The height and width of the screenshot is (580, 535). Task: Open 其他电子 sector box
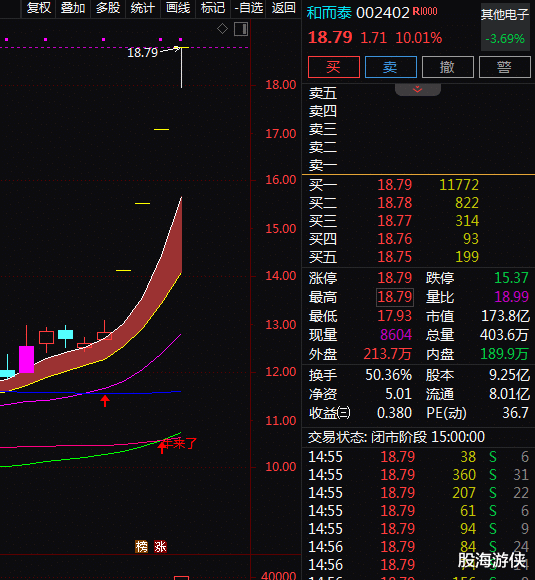click(x=505, y=27)
